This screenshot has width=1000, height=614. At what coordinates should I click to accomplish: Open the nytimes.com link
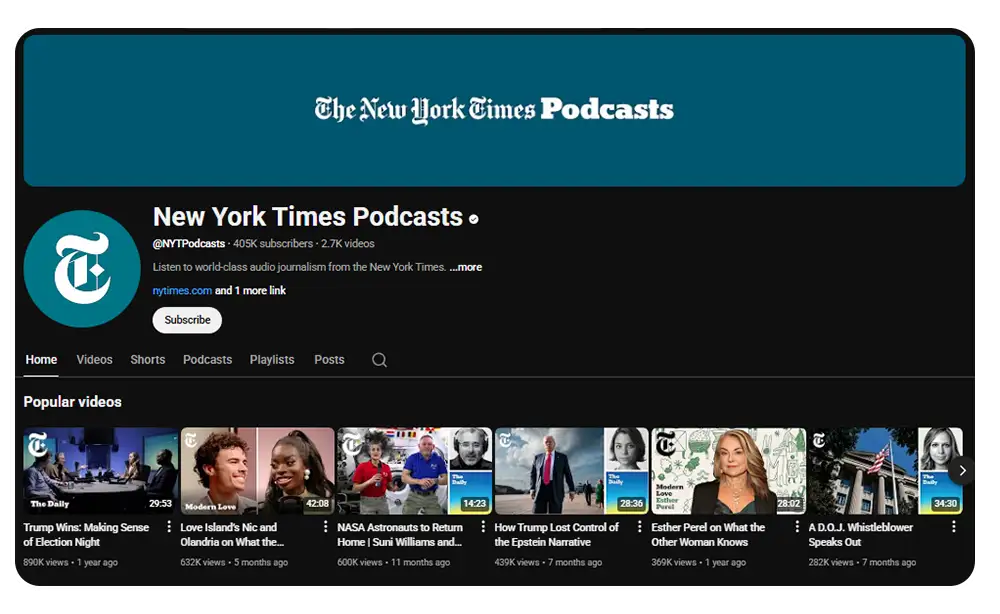tap(181, 290)
